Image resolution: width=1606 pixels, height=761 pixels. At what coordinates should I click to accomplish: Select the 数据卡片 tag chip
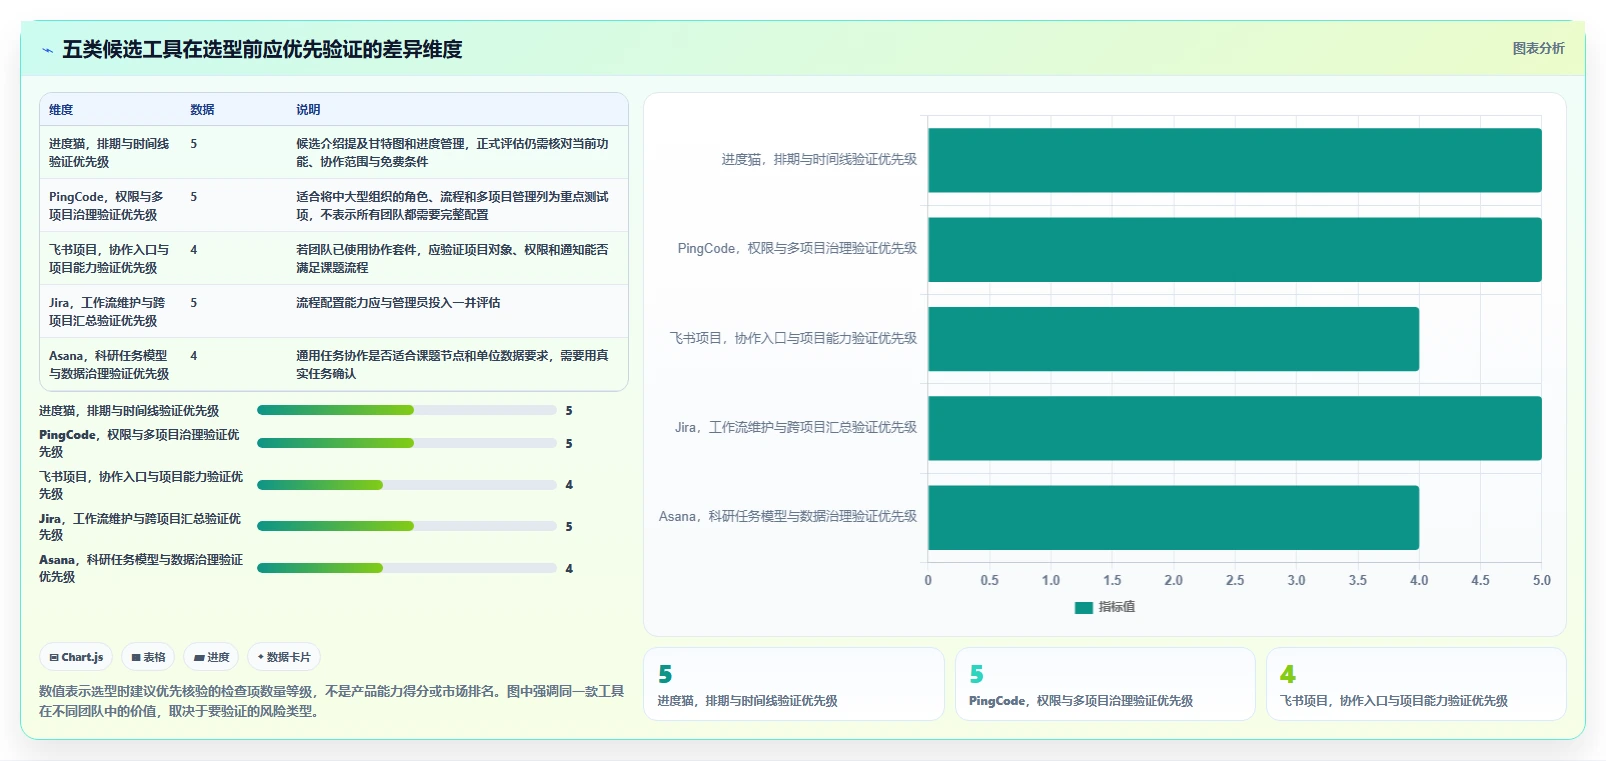[x=284, y=657]
